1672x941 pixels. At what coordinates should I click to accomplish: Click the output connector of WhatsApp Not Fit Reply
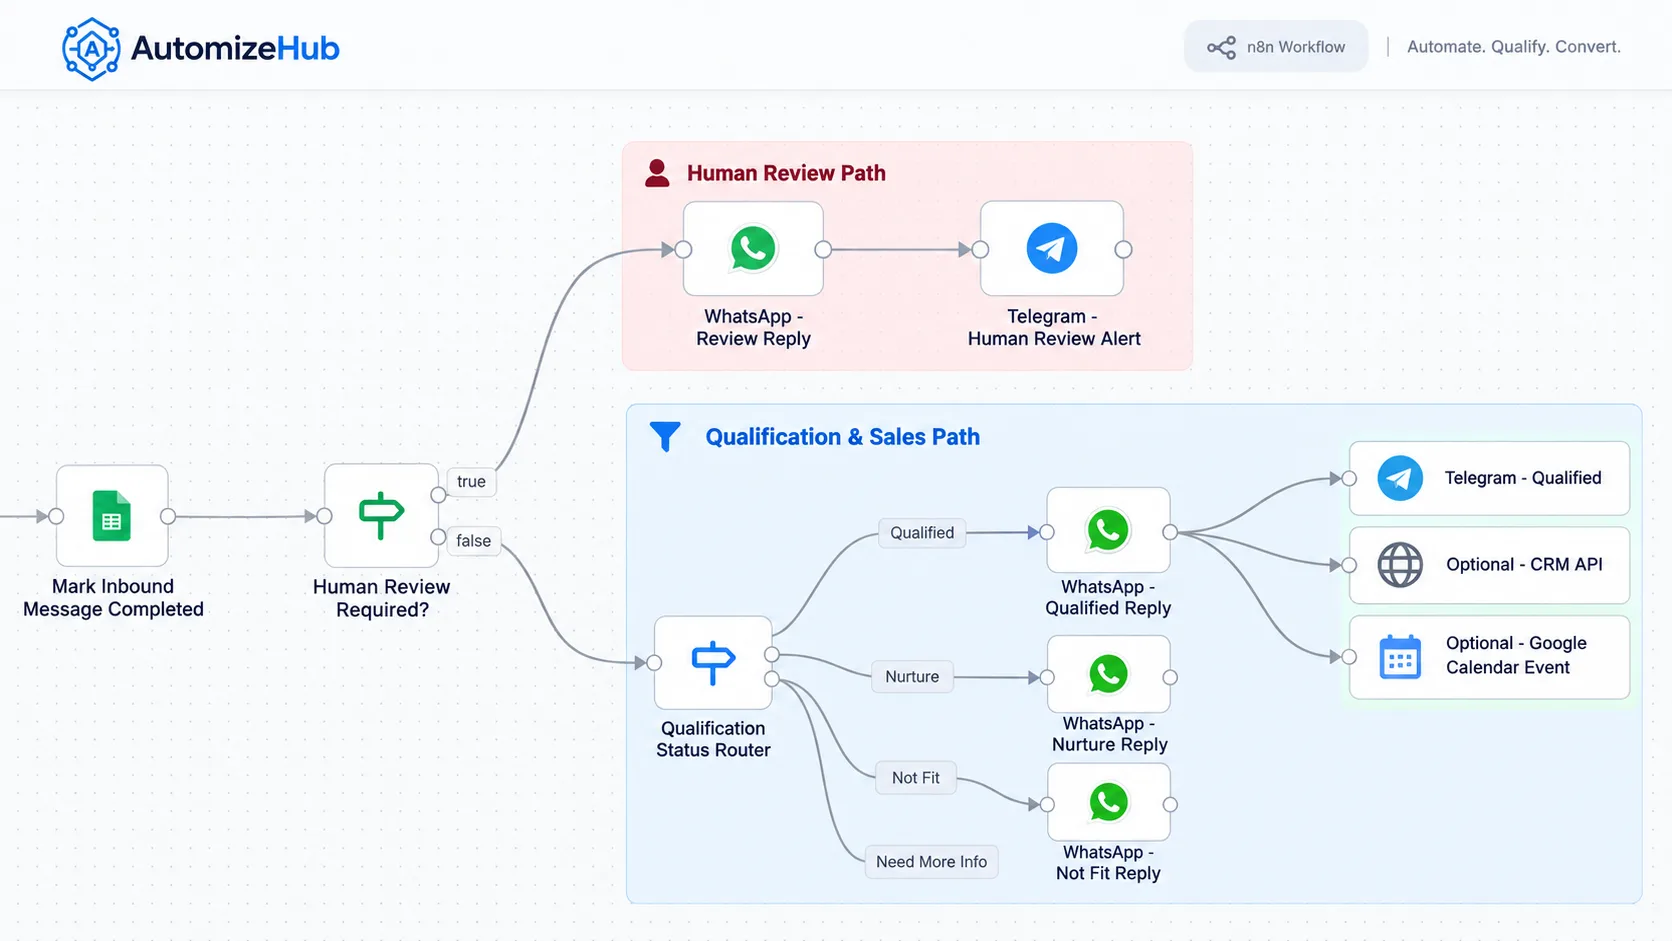click(1170, 804)
